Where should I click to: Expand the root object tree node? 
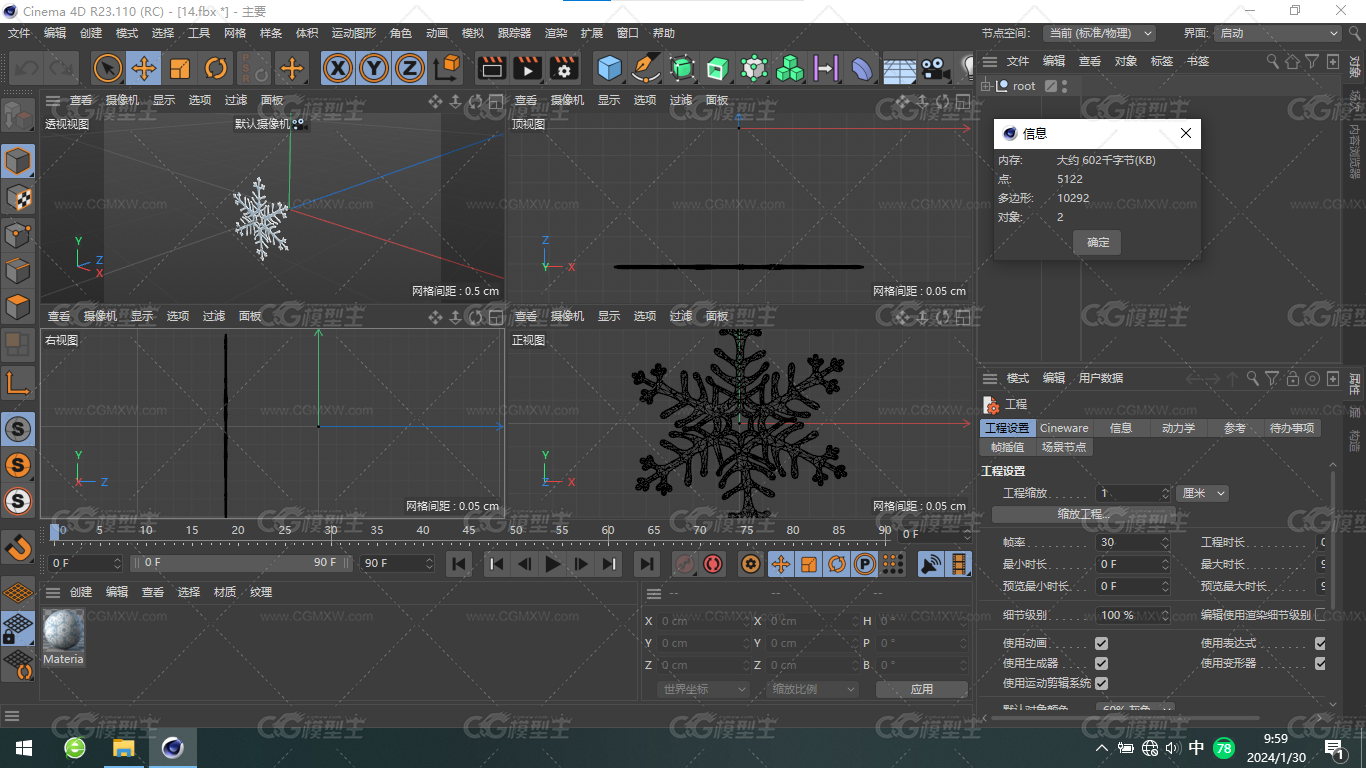(987, 86)
